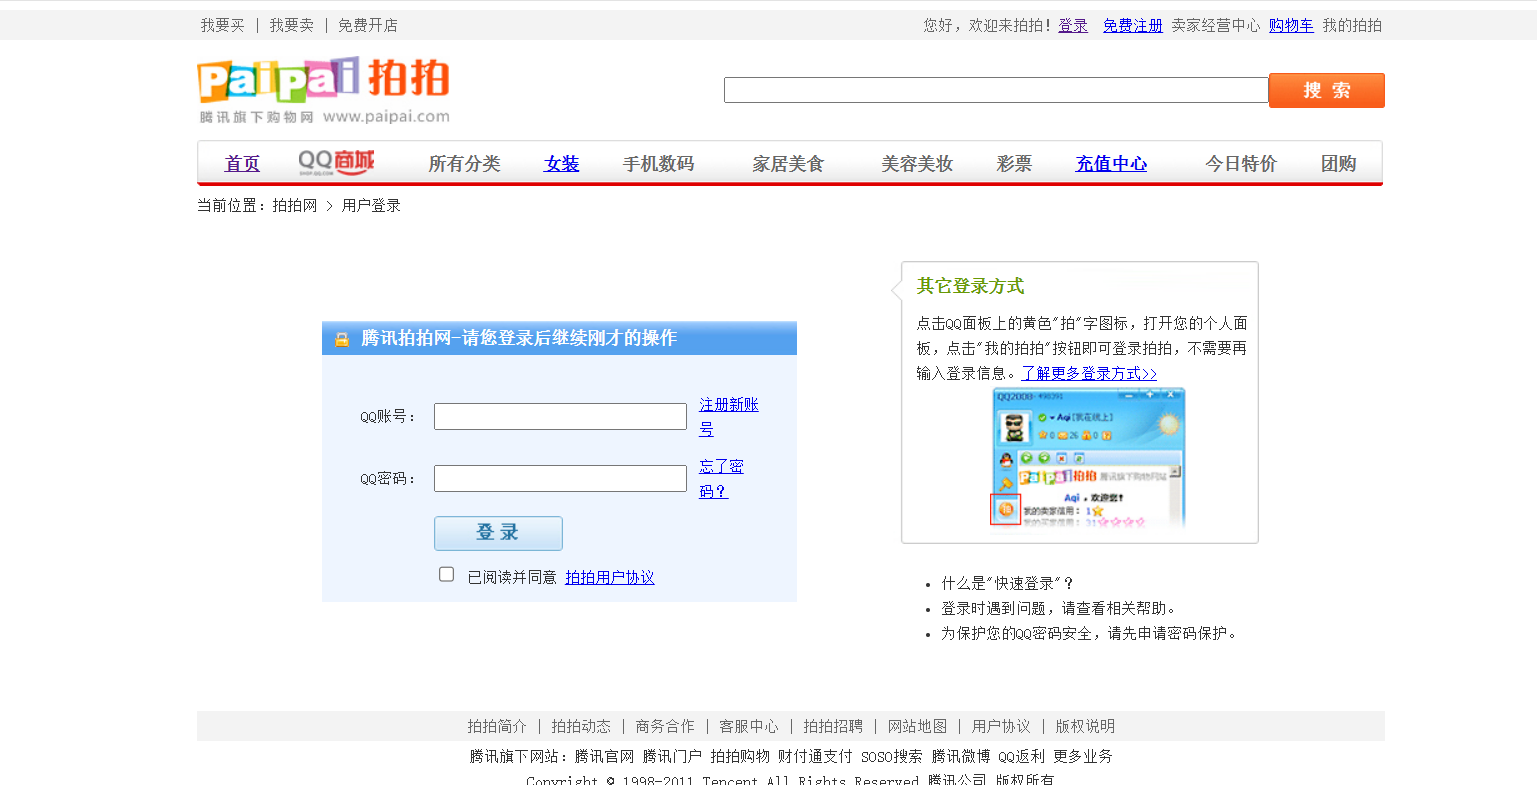
Task: Open 了解更多登录方式>> link
Action: click(1089, 373)
